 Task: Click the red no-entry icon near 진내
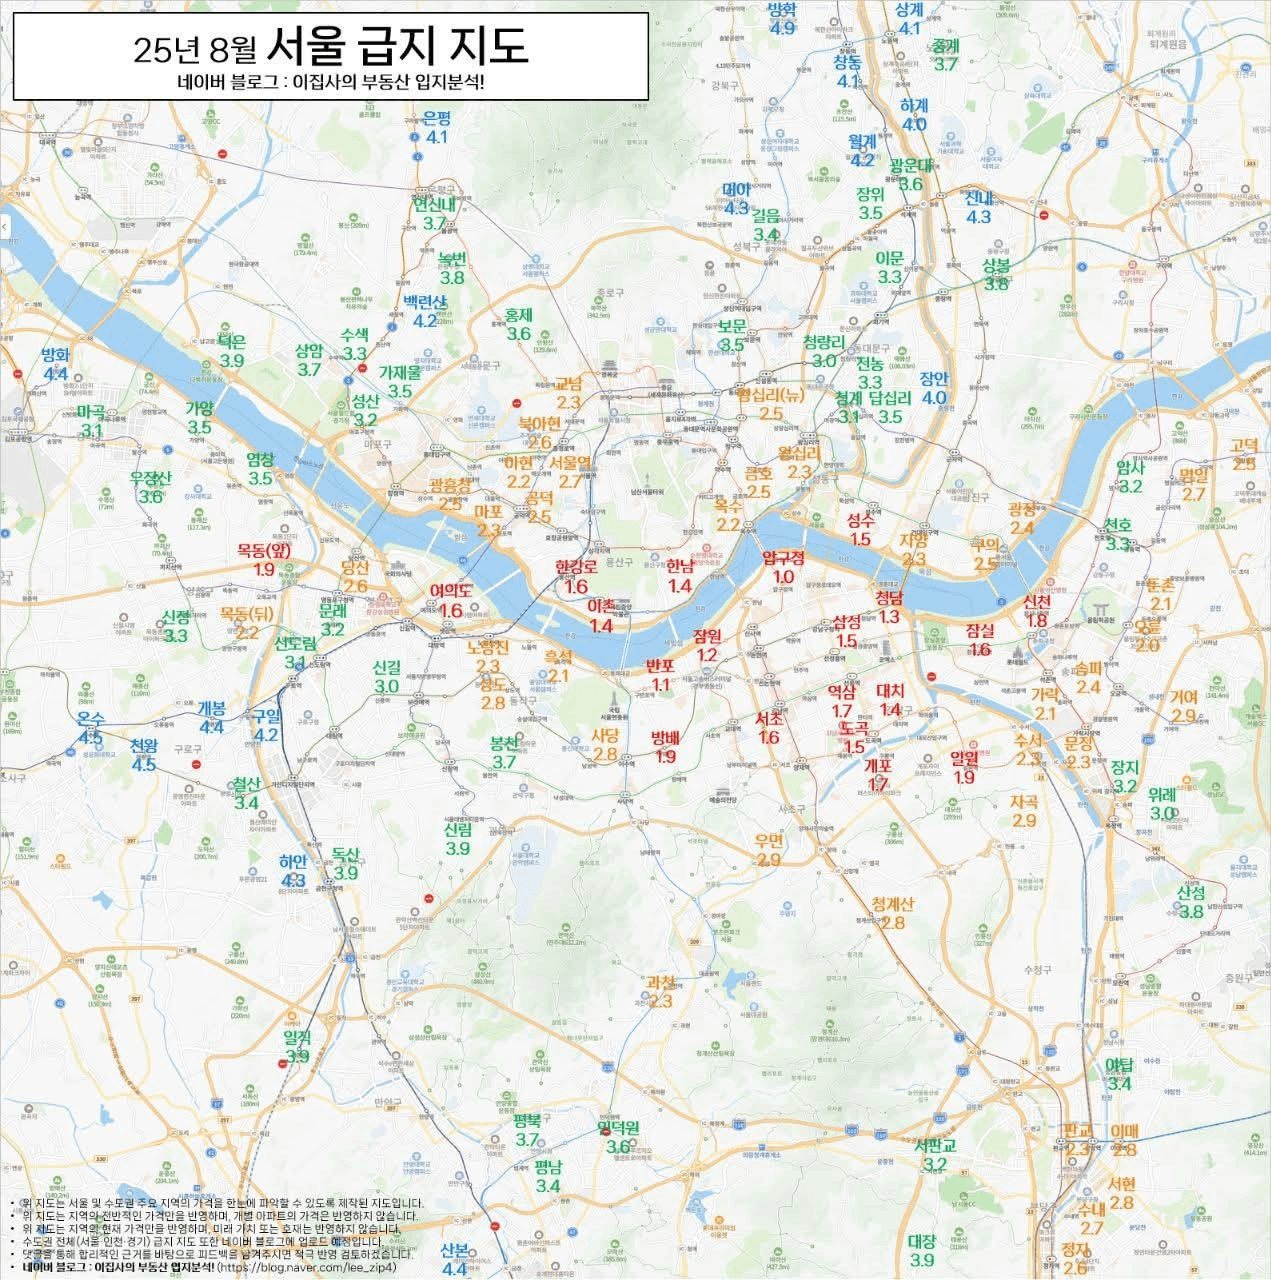(x=1044, y=214)
